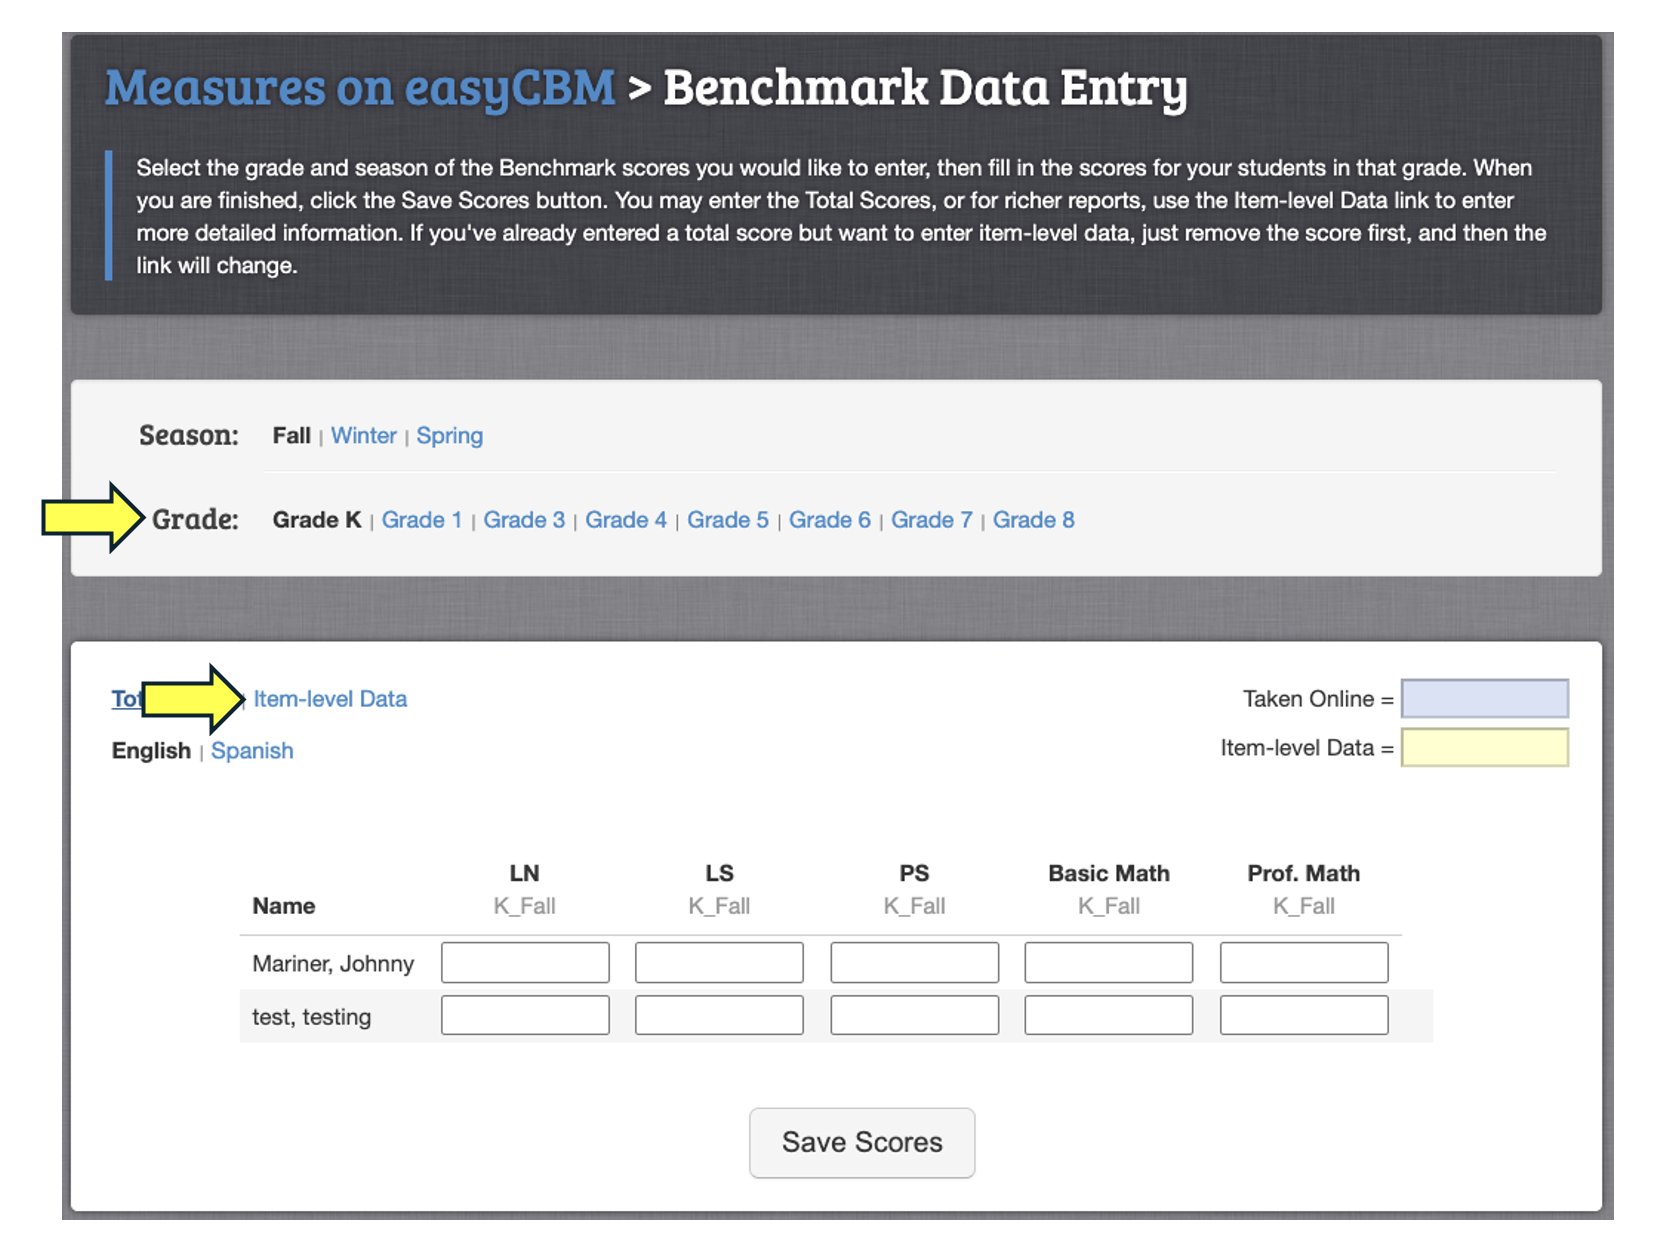Click LN score field for test, testing

[x=525, y=1015]
